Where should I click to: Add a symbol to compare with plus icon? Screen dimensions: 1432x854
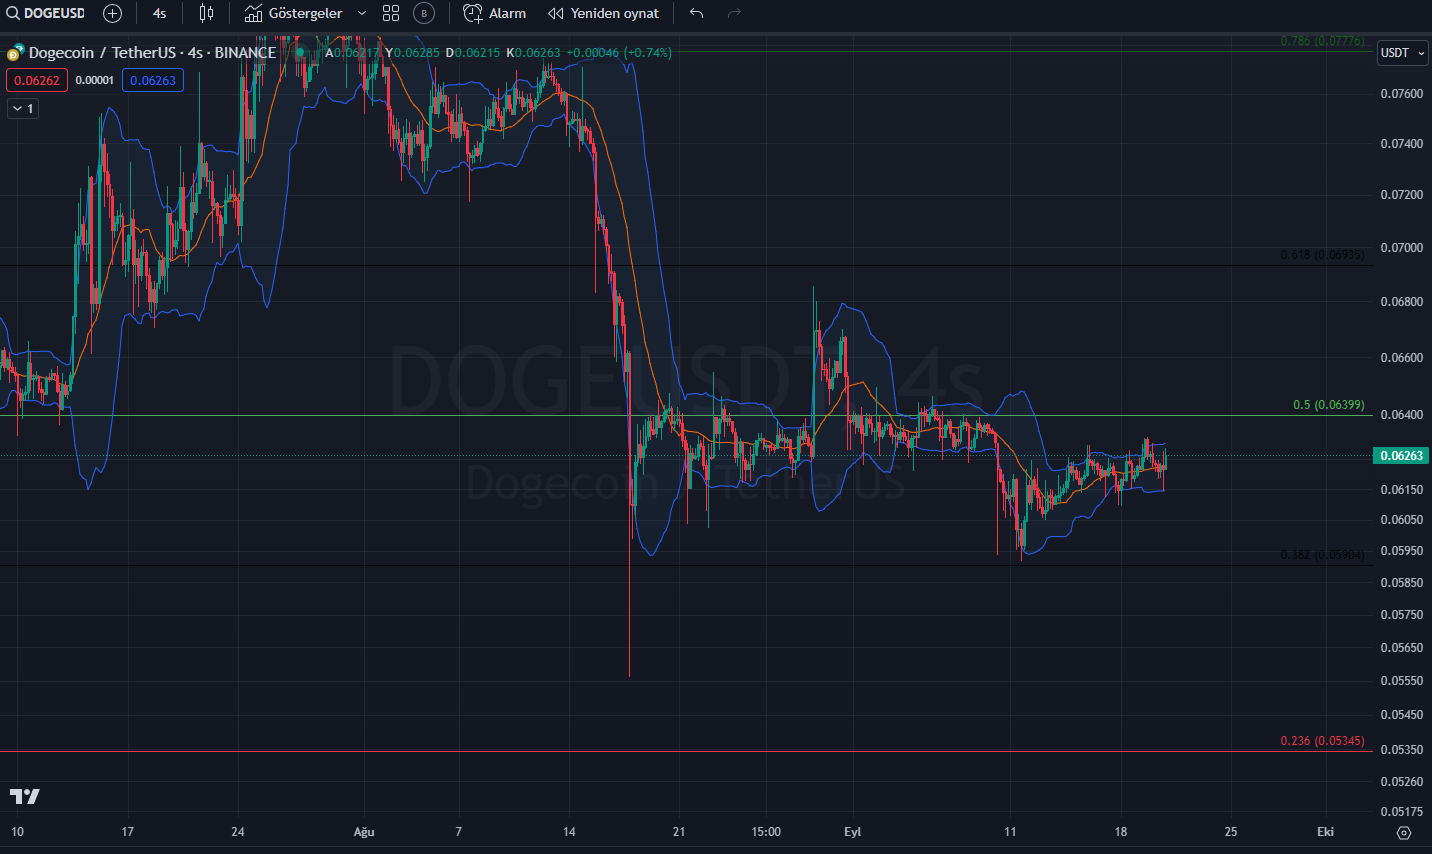point(113,13)
